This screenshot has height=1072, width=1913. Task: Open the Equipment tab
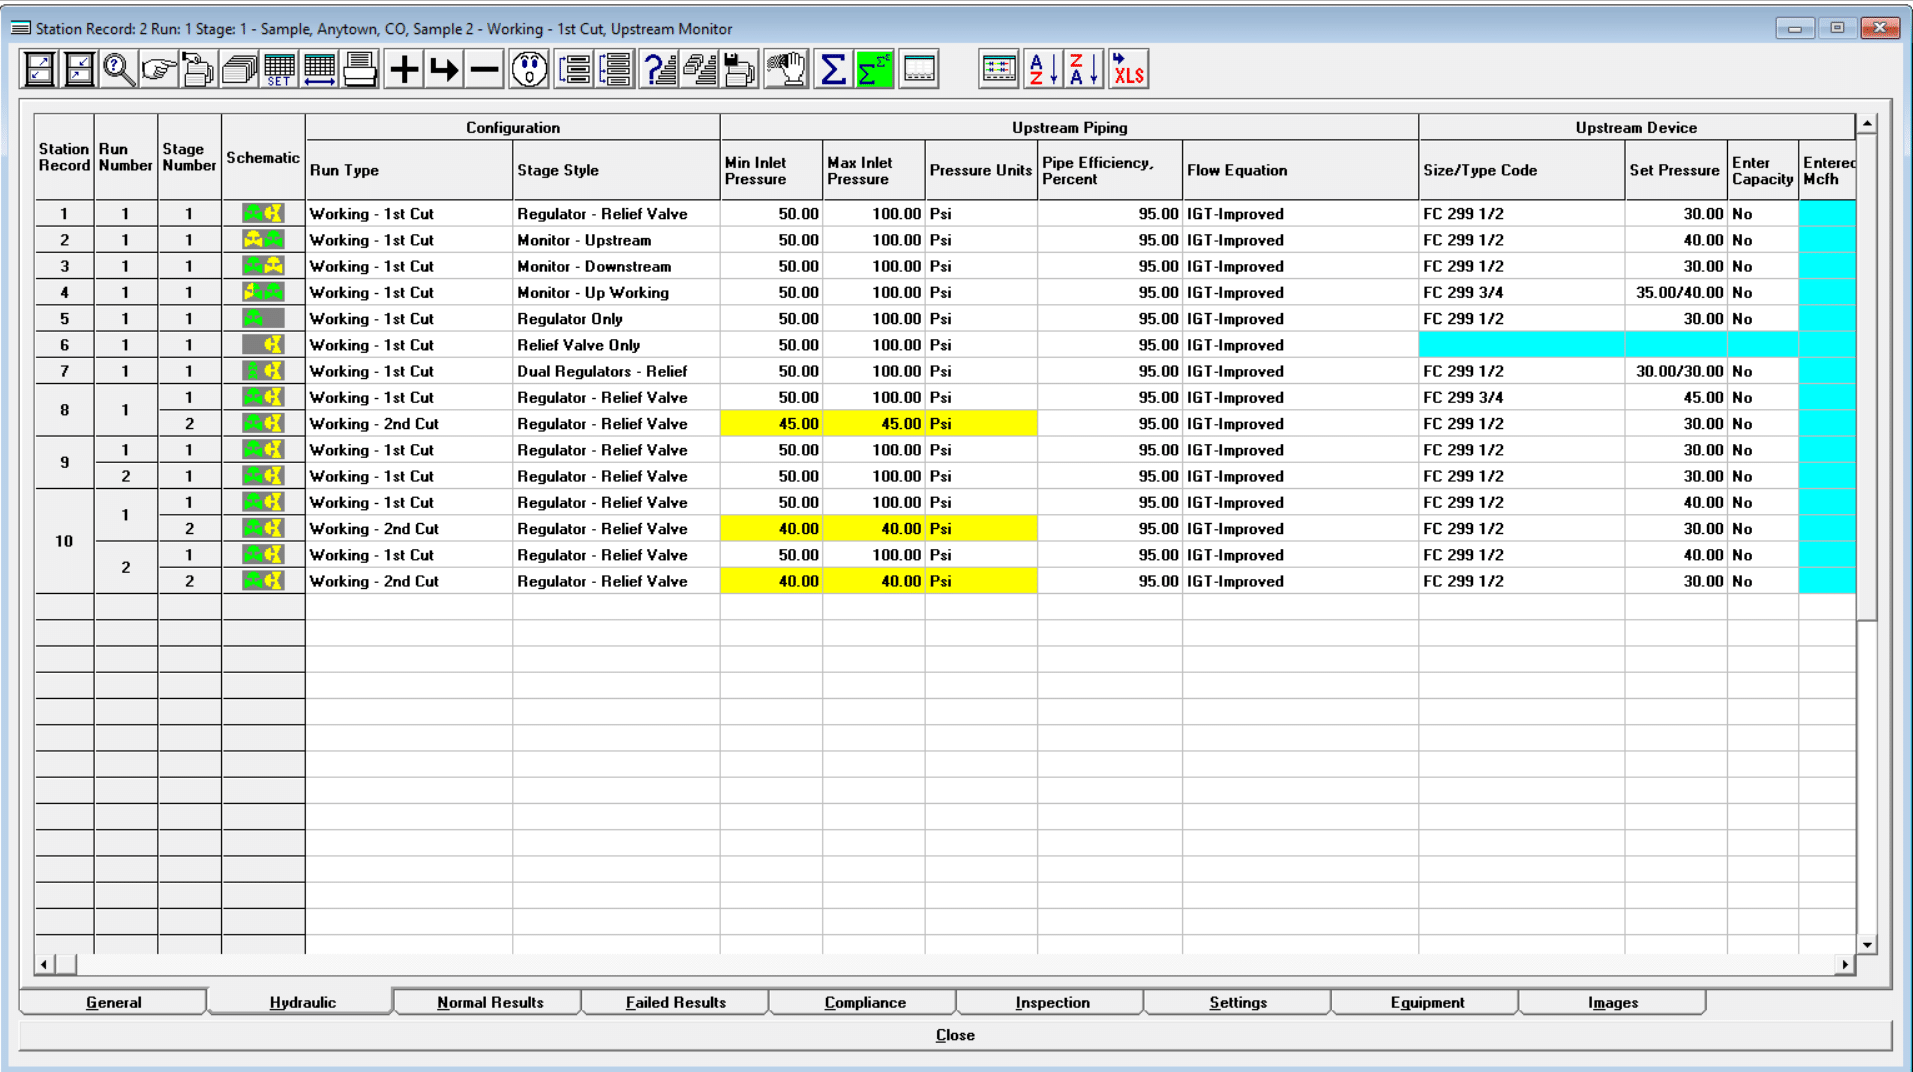tap(1427, 1002)
